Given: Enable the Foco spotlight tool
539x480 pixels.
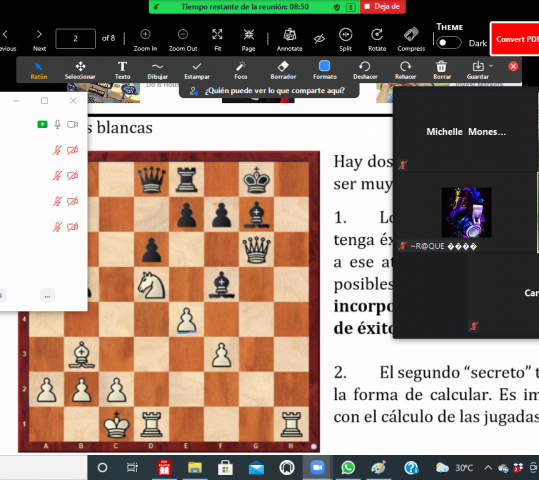Looking at the screenshot, I should [x=241, y=70].
